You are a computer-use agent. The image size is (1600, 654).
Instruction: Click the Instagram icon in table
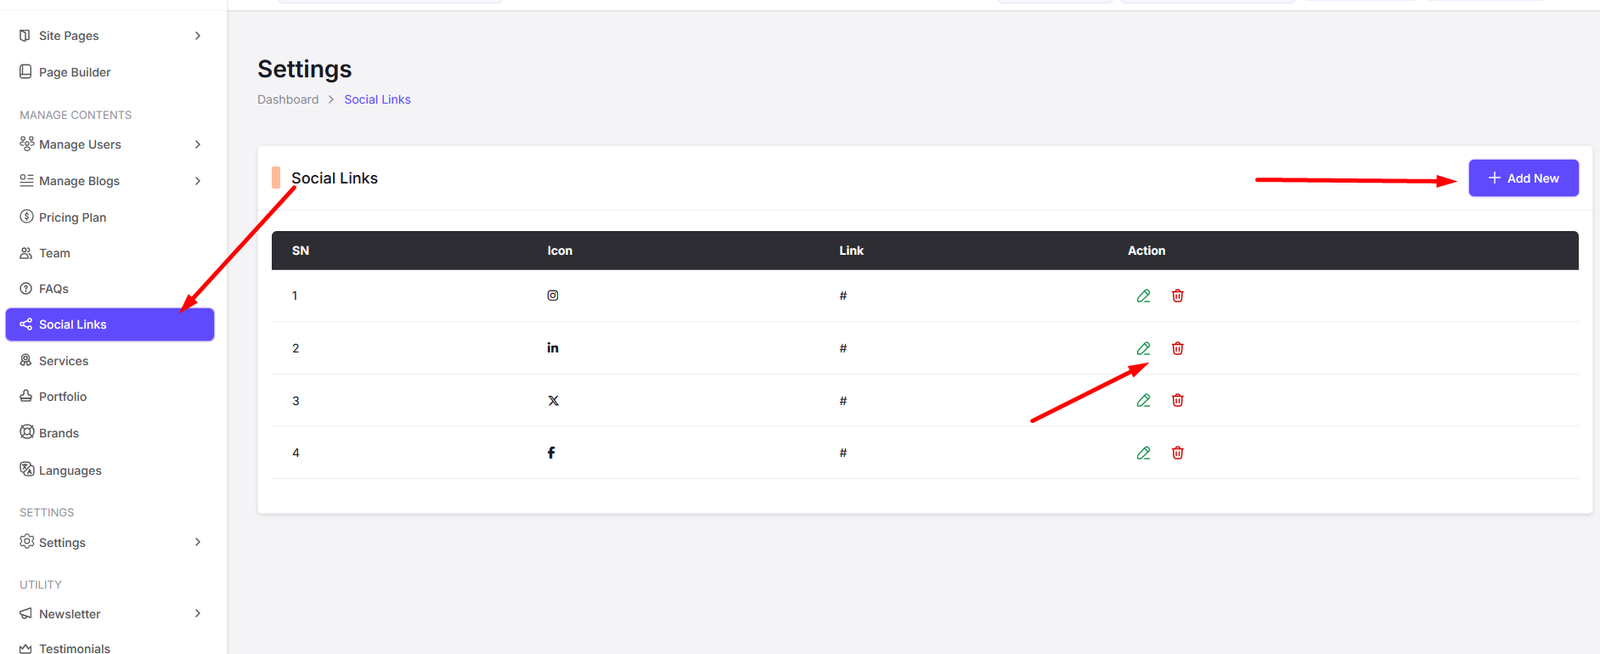pyautogui.click(x=553, y=296)
